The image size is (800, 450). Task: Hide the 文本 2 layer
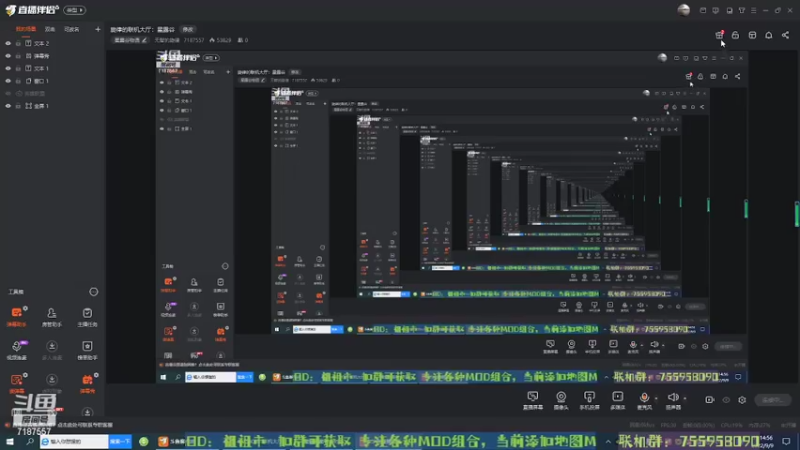[x=8, y=43]
